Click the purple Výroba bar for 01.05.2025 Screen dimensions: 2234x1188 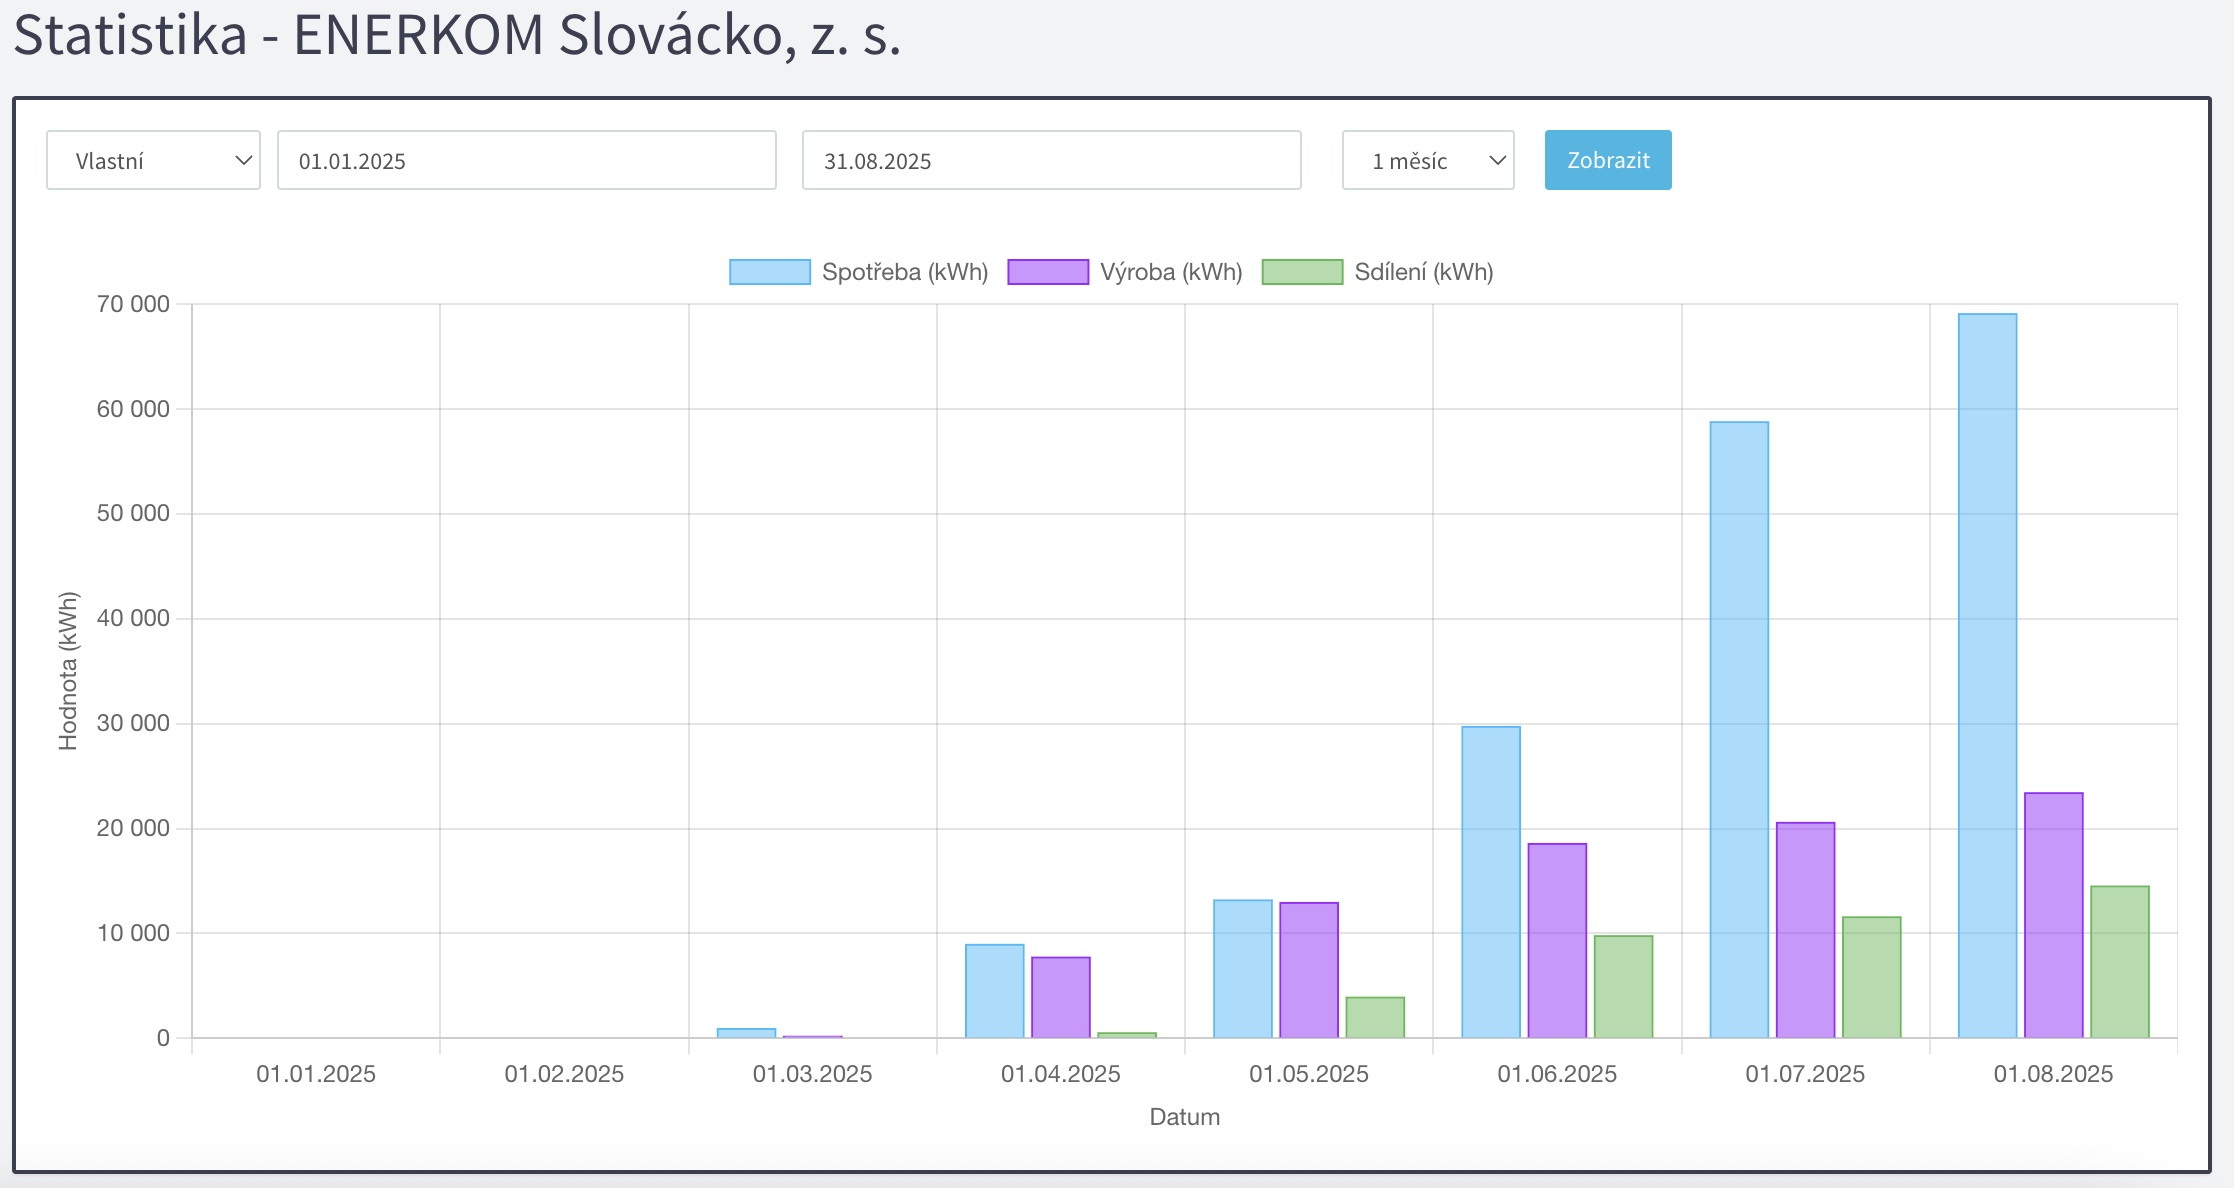(x=1308, y=970)
